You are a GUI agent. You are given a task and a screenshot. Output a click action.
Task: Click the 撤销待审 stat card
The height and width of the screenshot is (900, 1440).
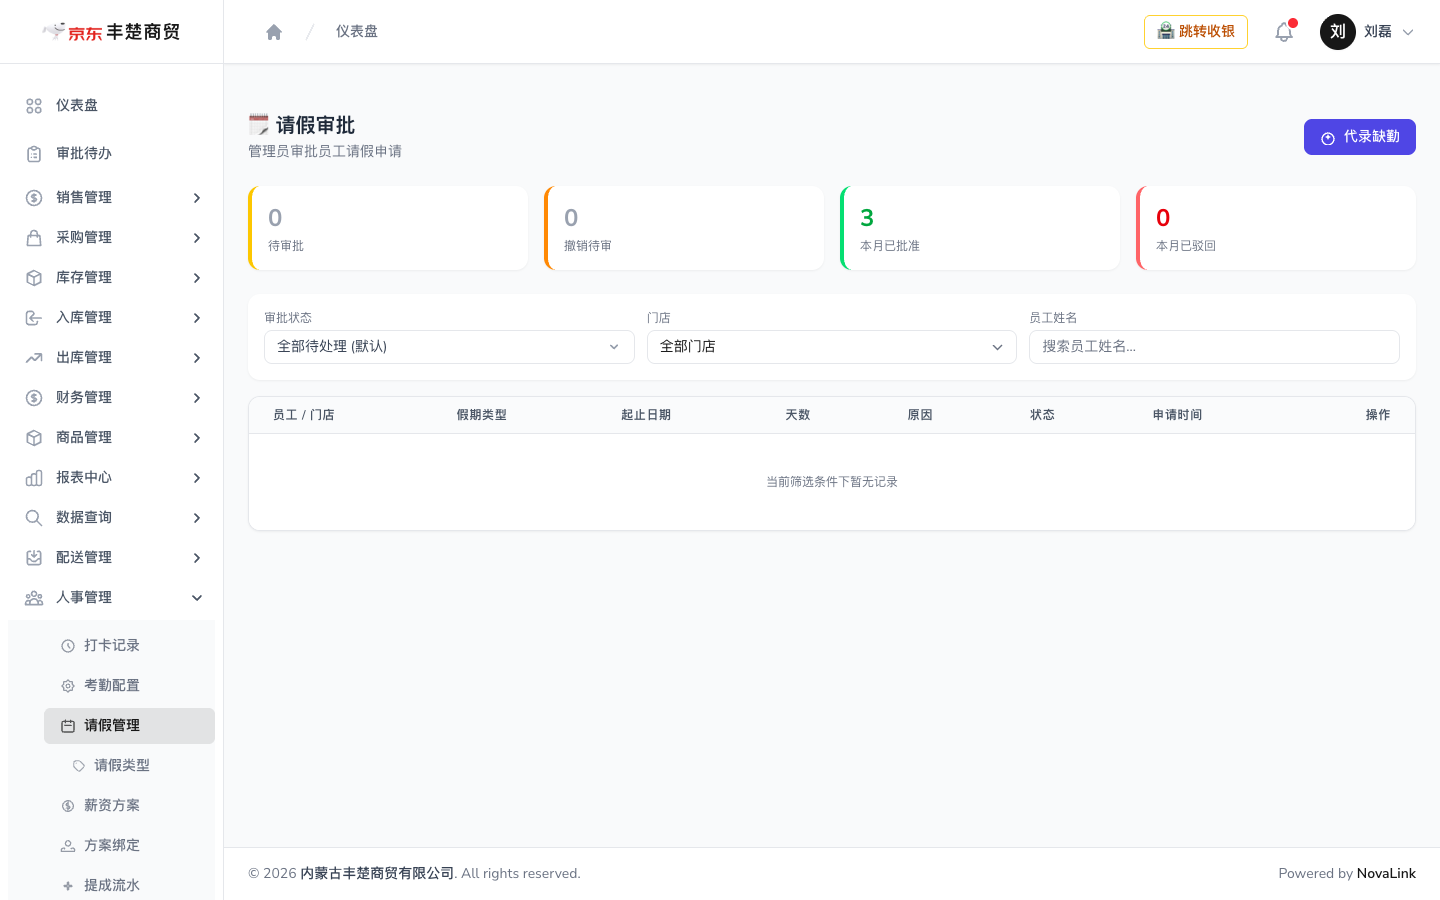[x=684, y=228]
